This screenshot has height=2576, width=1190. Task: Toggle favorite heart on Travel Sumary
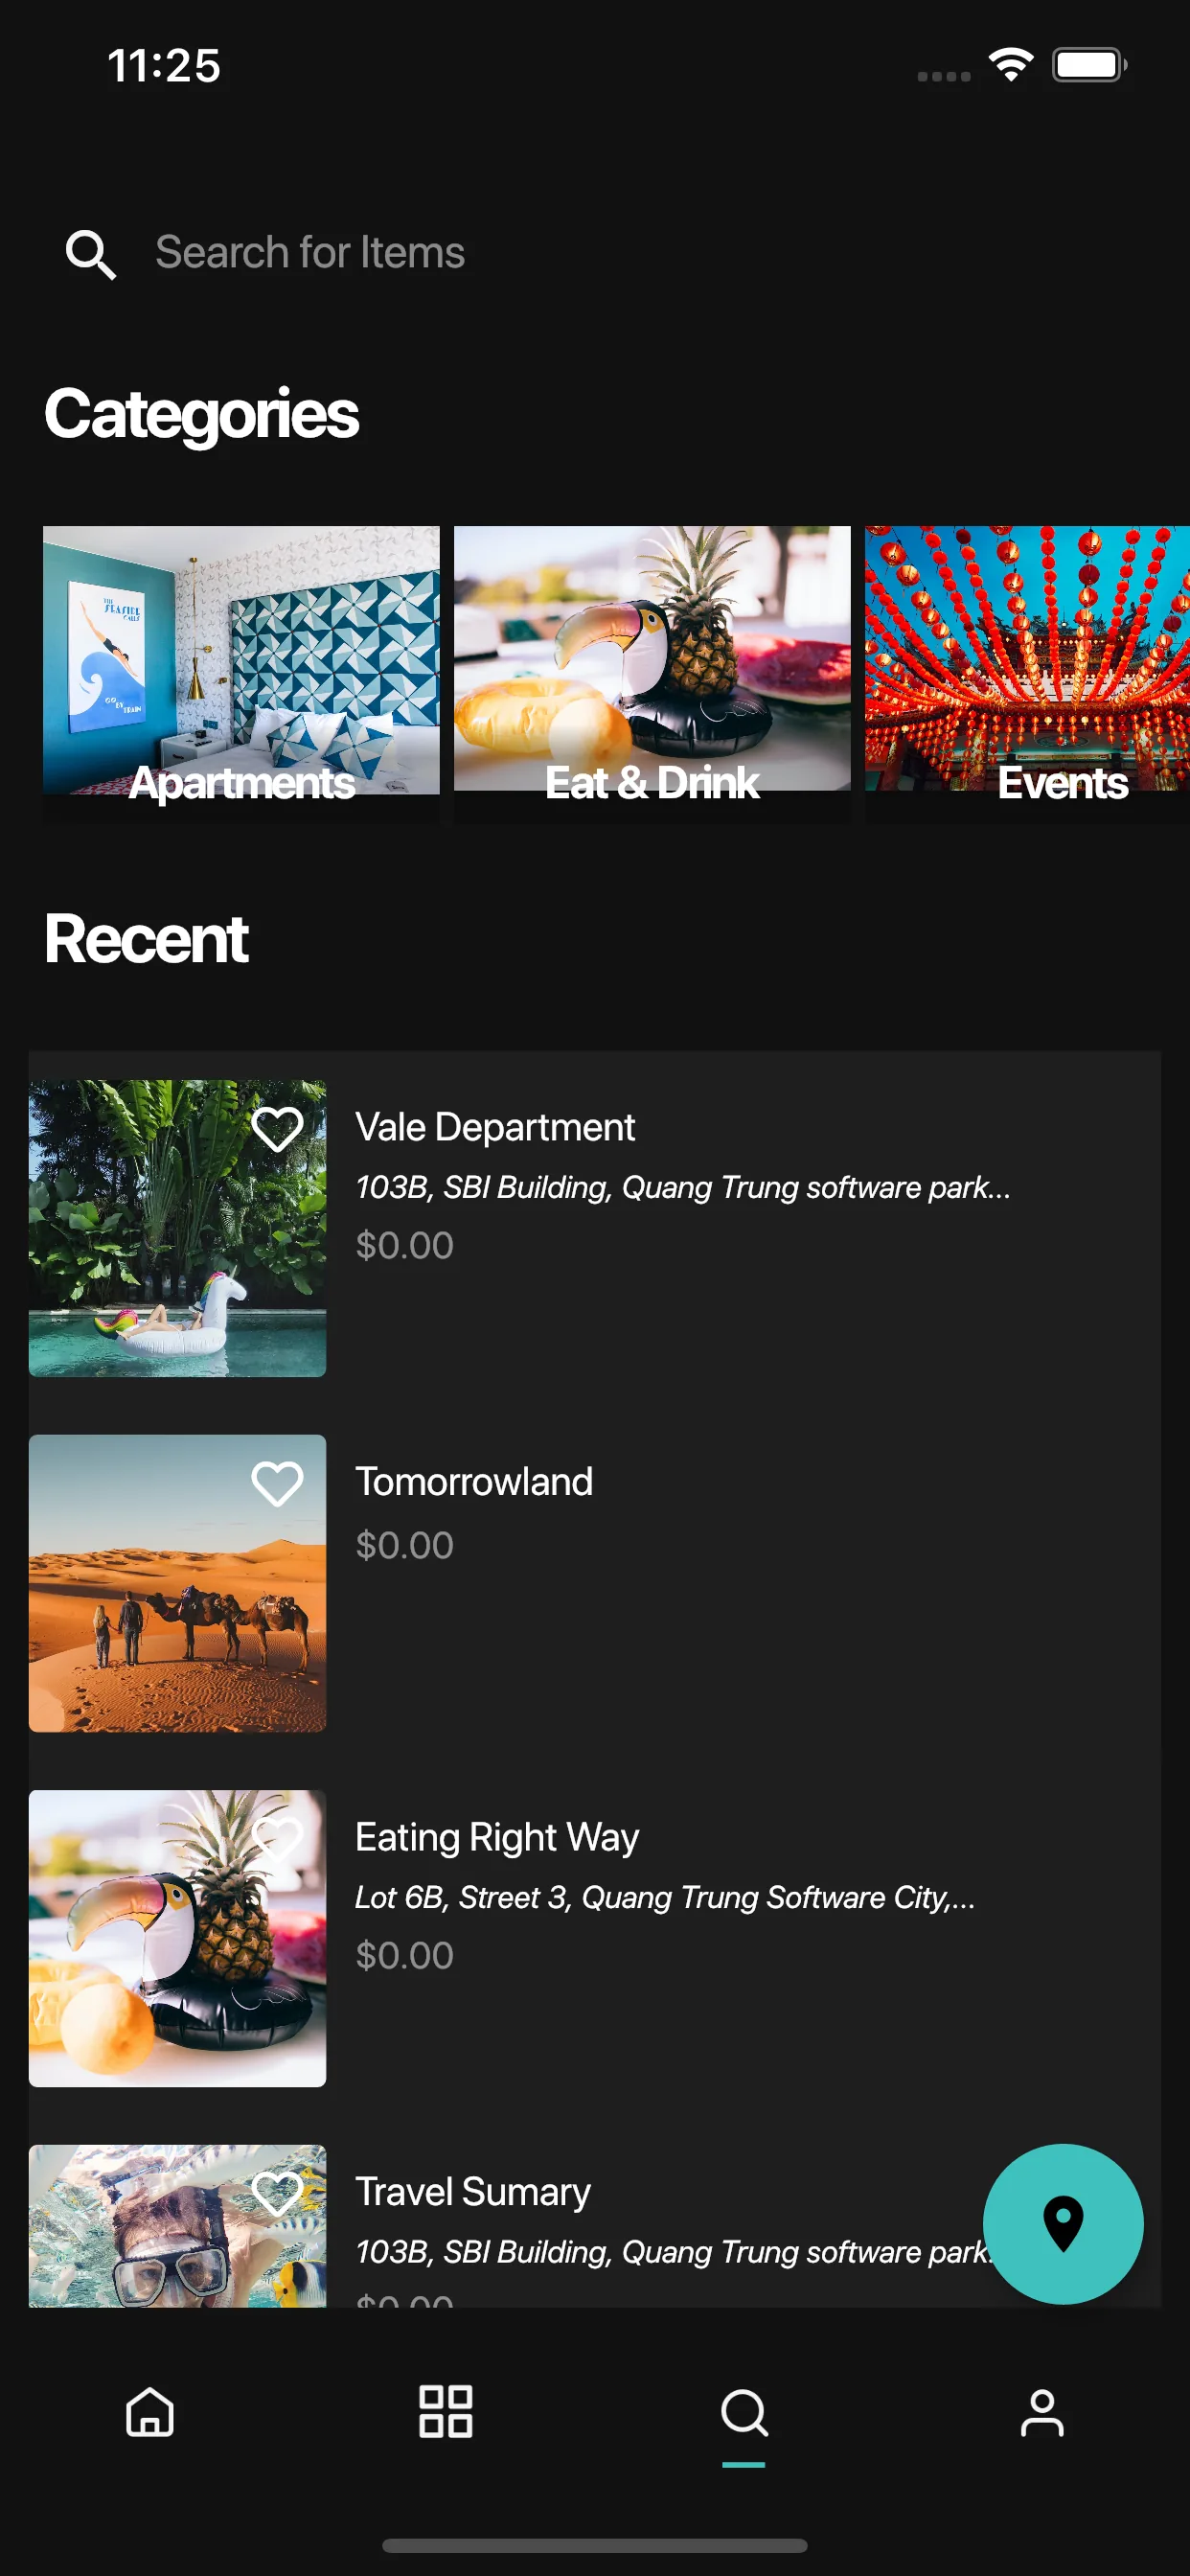click(277, 2193)
